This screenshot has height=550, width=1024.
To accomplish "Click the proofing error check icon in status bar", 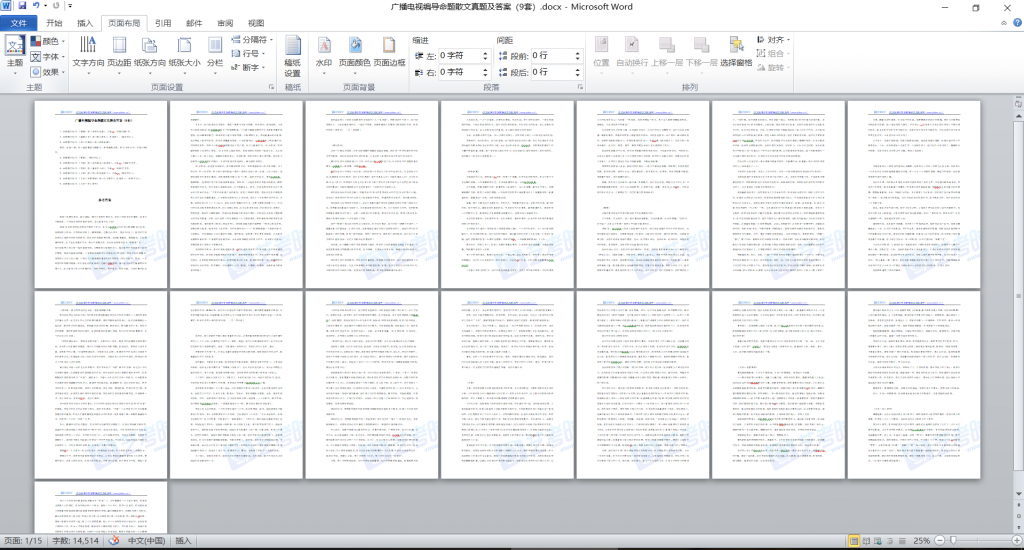I will click(x=115, y=540).
